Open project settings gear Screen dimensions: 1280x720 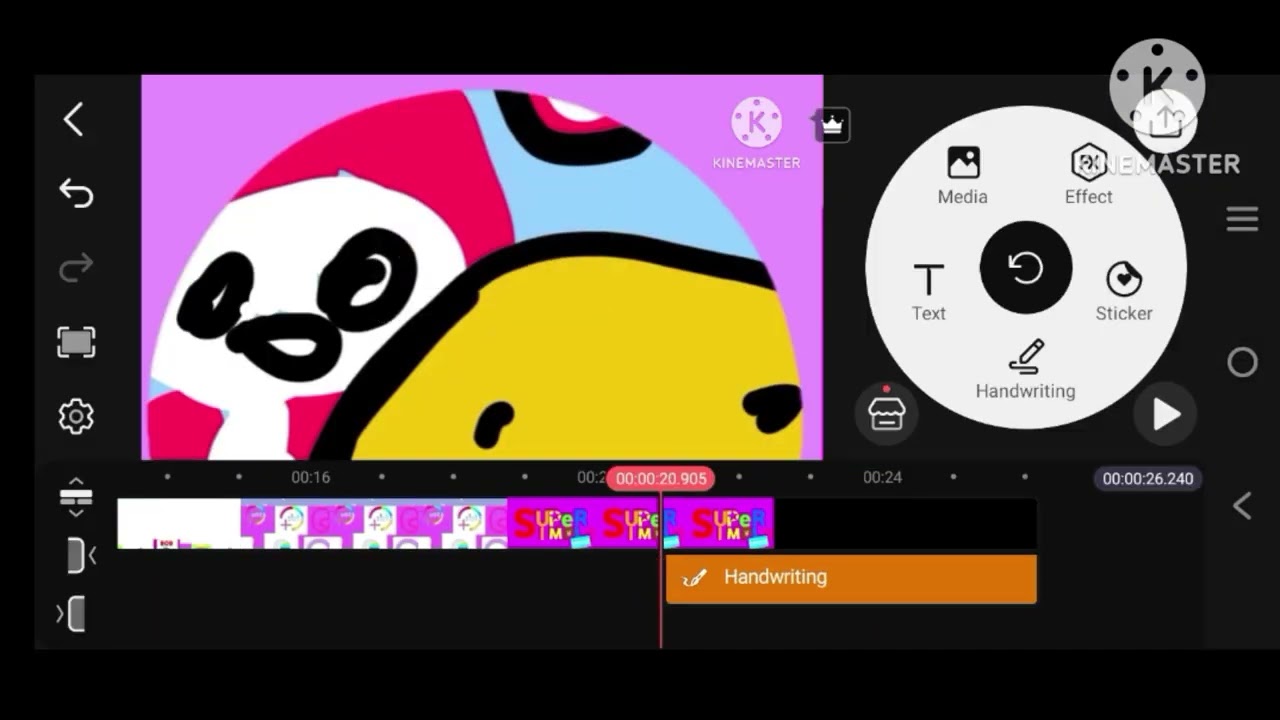coord(76,416)
